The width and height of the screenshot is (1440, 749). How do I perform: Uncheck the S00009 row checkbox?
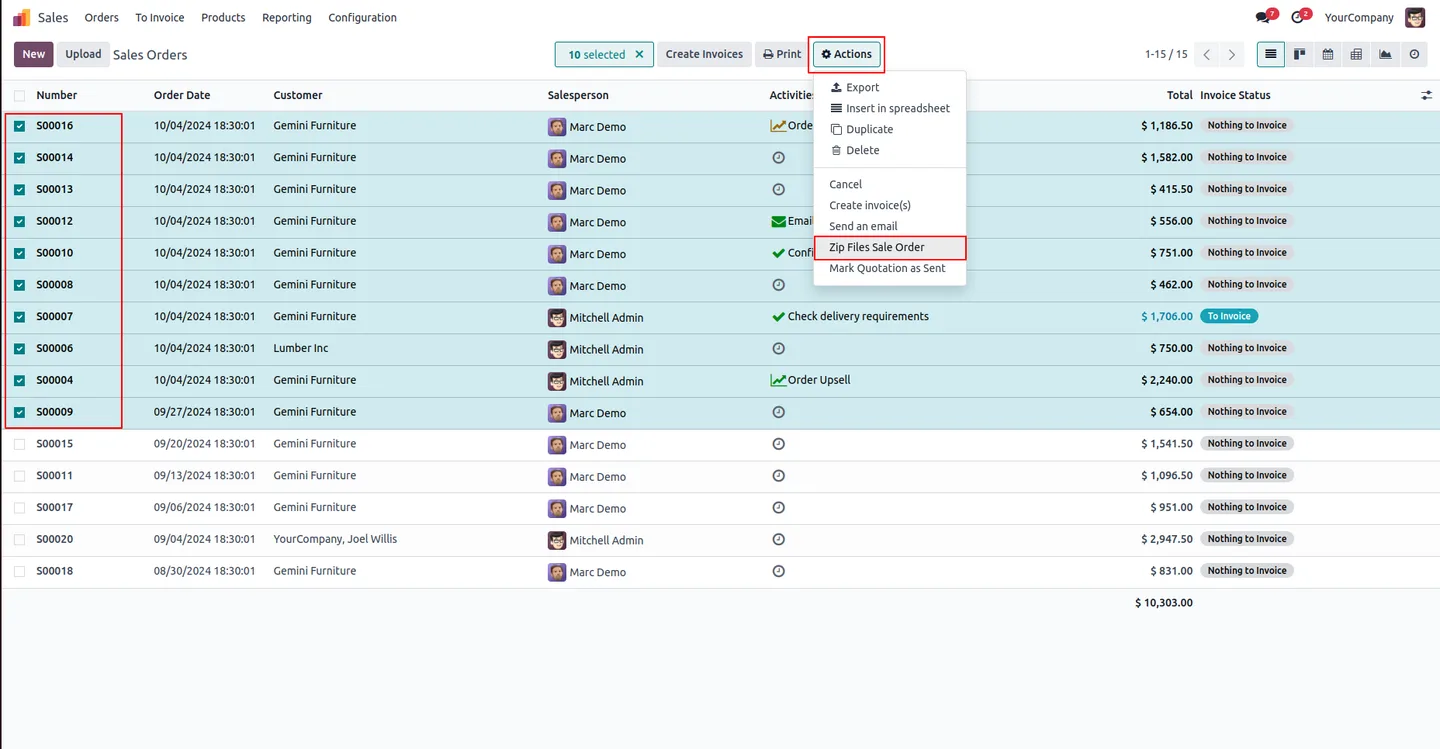20,412
